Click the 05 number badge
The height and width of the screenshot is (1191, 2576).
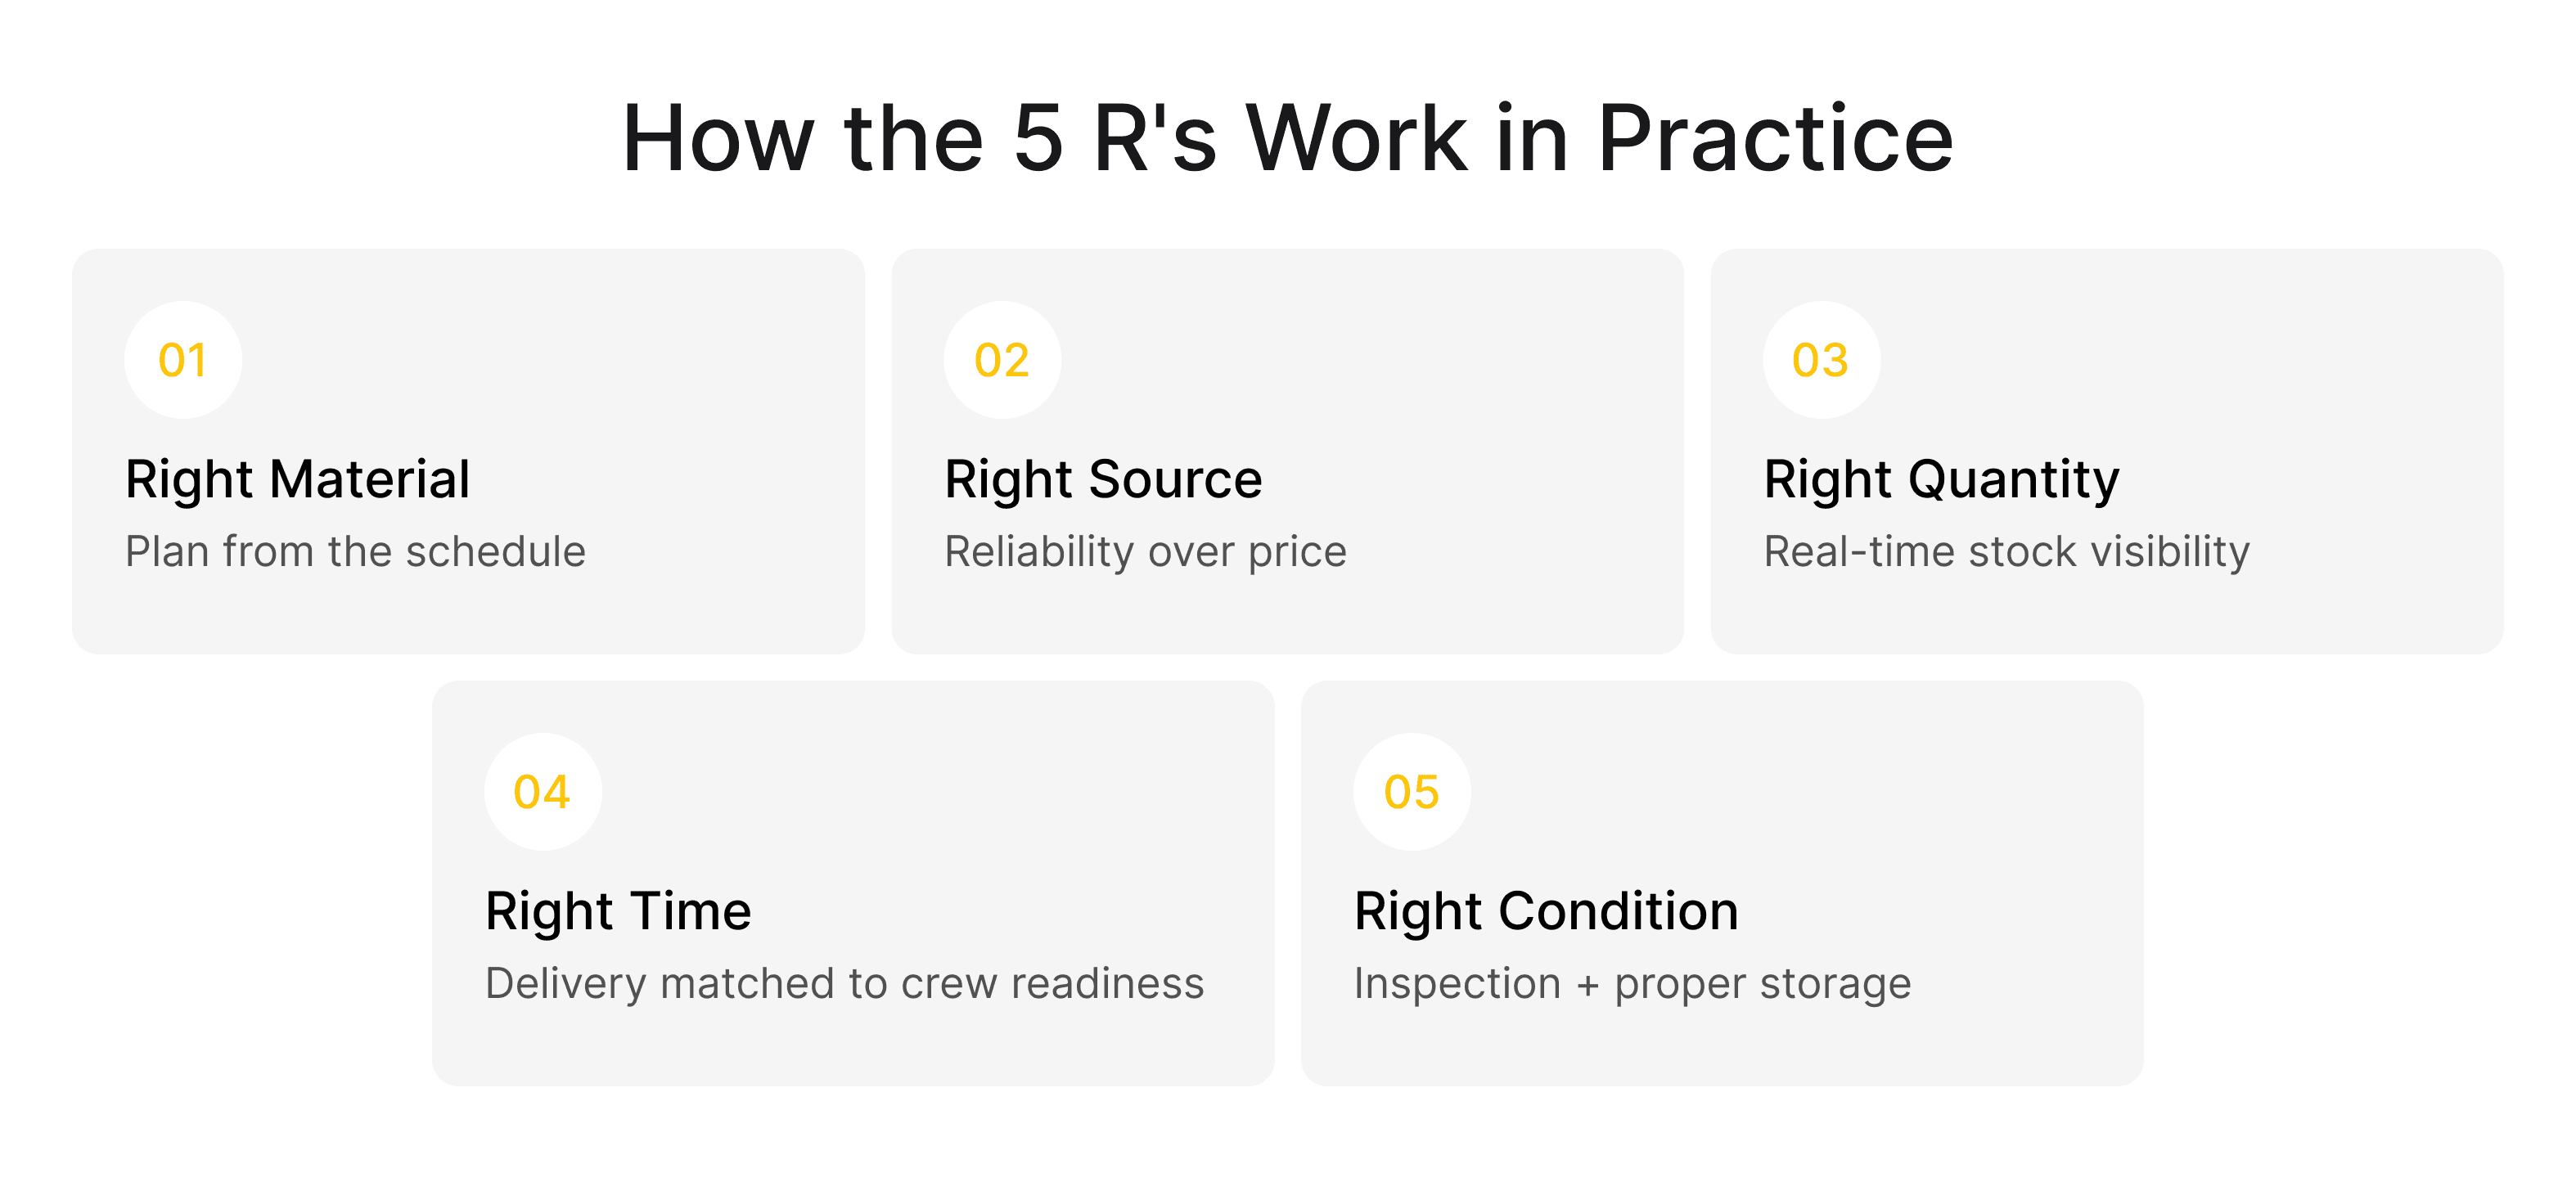[1412, 792]
